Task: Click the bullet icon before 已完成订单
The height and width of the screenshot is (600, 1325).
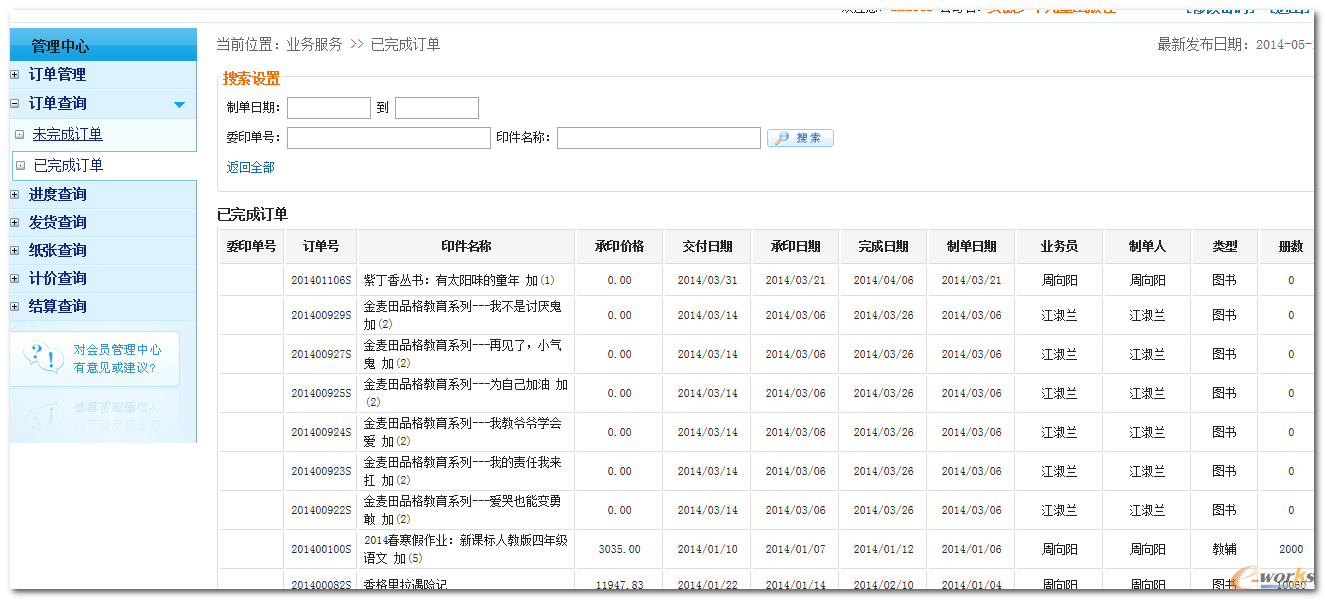Action: click(x=21, y=166)
